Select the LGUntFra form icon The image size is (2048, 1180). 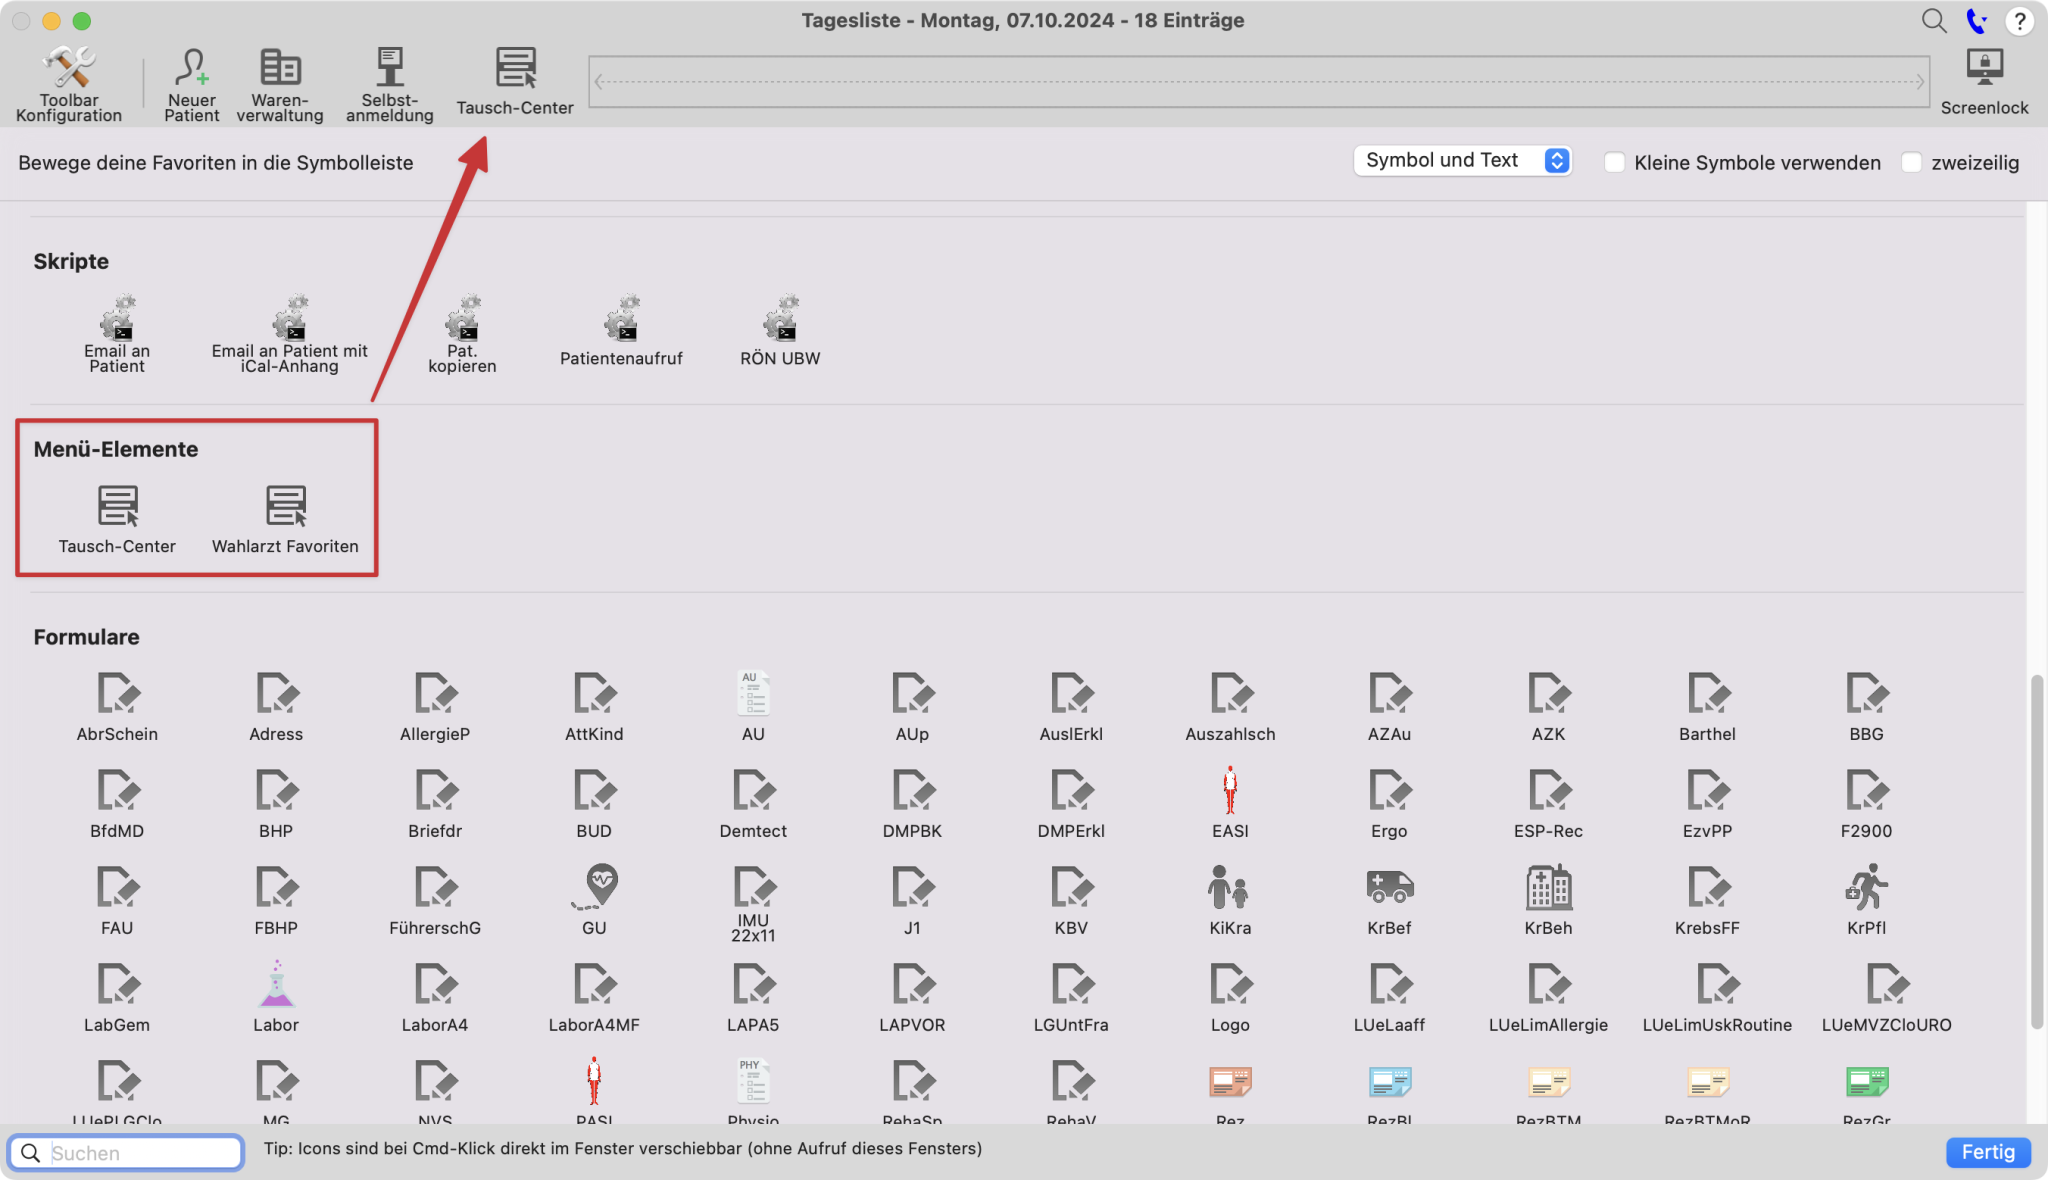(1071, 997)
